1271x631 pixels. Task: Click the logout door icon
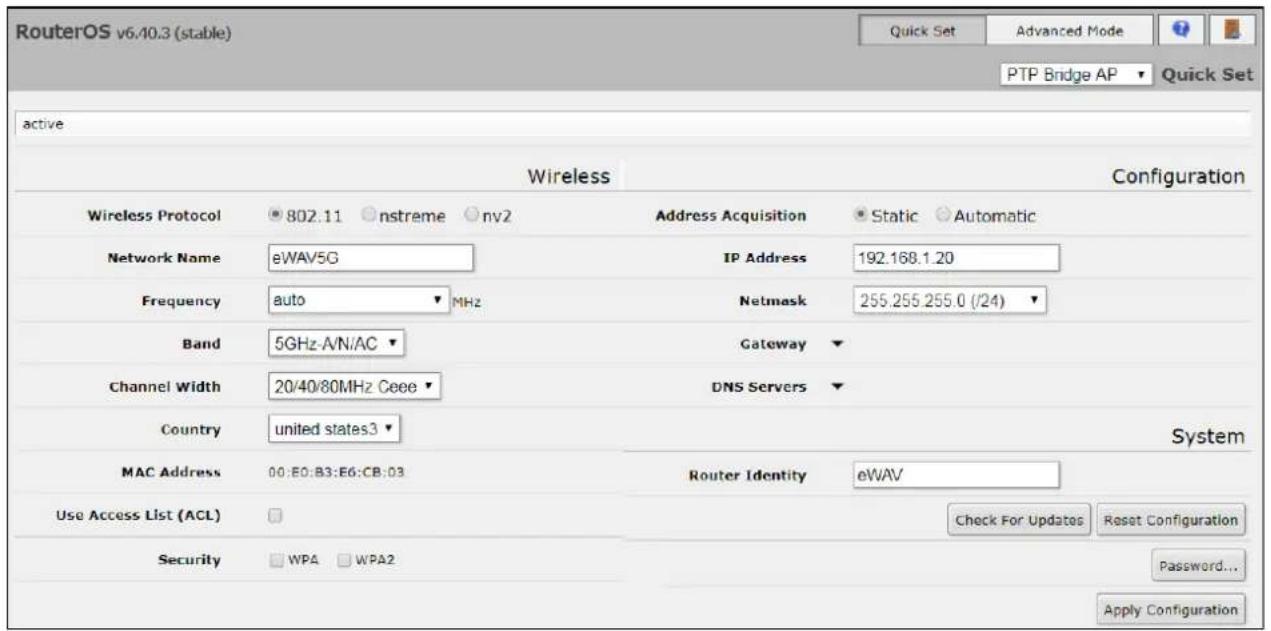click(x=1231, y=31)
